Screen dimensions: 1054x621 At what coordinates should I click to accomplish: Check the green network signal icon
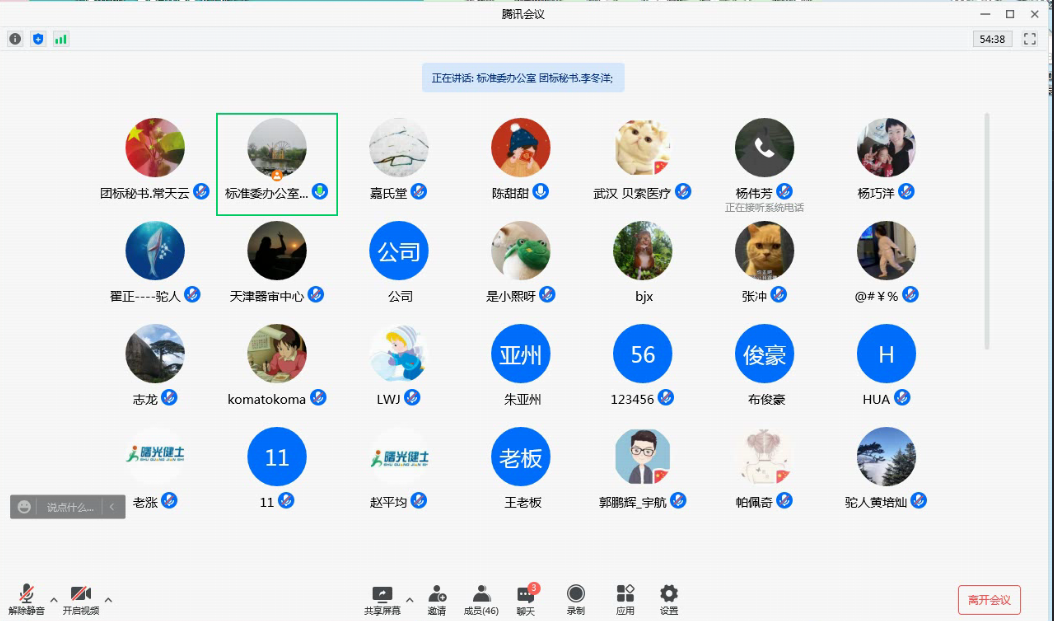[x=61, y=39]
